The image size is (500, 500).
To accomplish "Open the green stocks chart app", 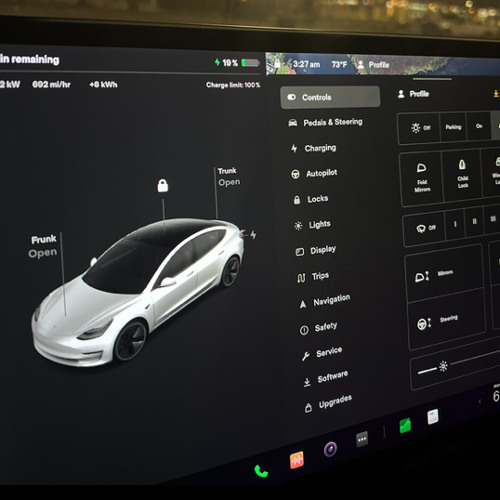I will (x=405, y=426).
